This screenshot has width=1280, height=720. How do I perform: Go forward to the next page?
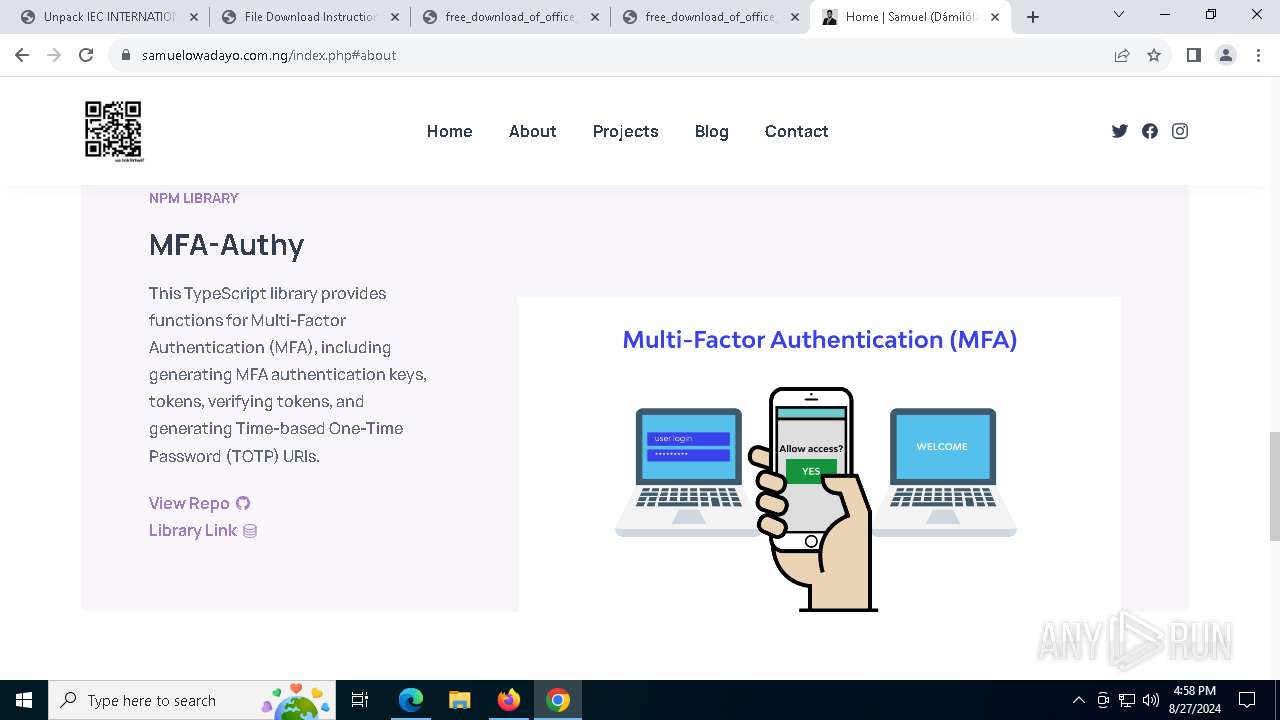[x=54, y=55]
